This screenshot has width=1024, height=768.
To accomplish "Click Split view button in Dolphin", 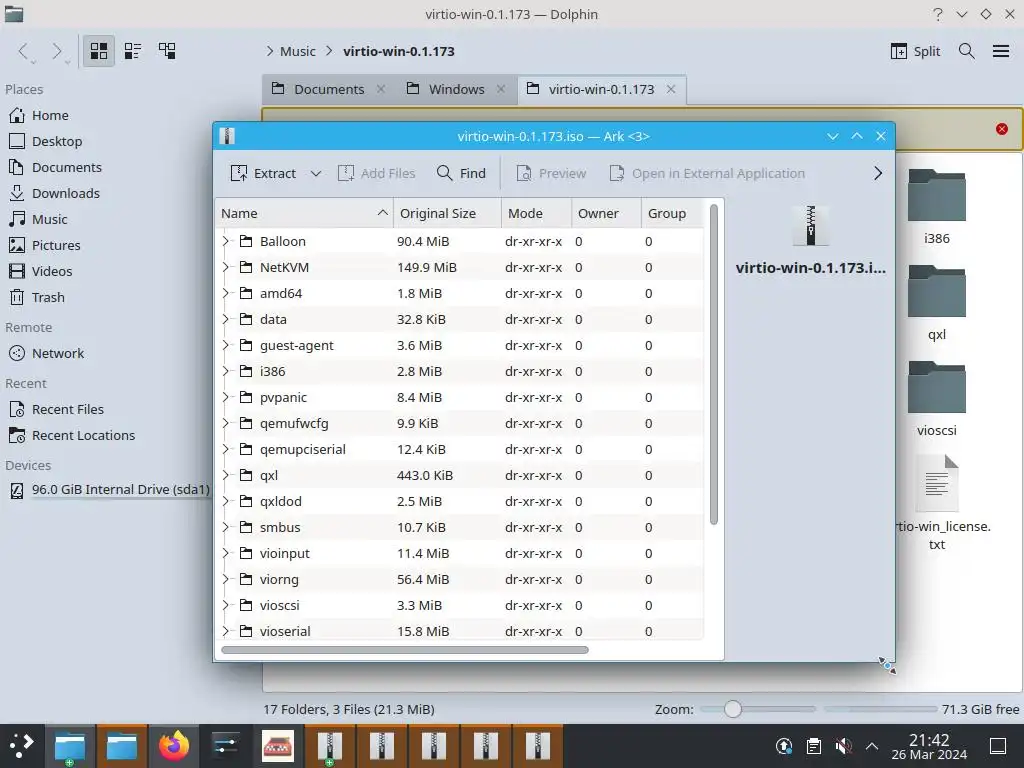I will (x=916, y=51).
